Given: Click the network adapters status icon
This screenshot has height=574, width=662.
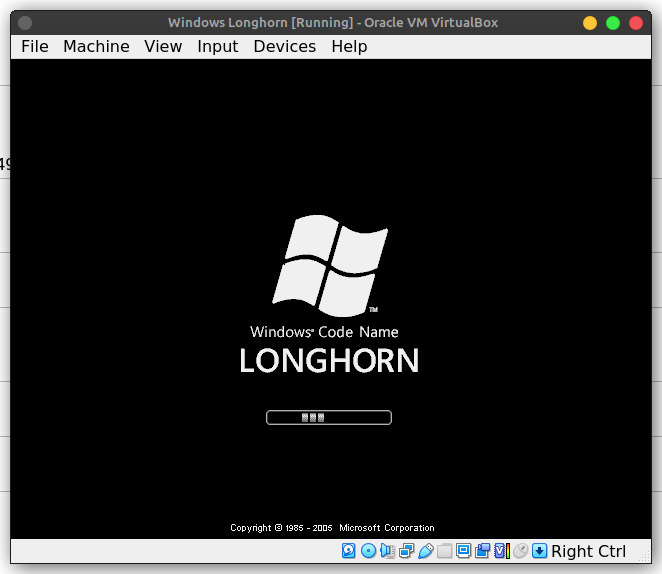Looking at the screenshot, I should click(x=407, y=551).
